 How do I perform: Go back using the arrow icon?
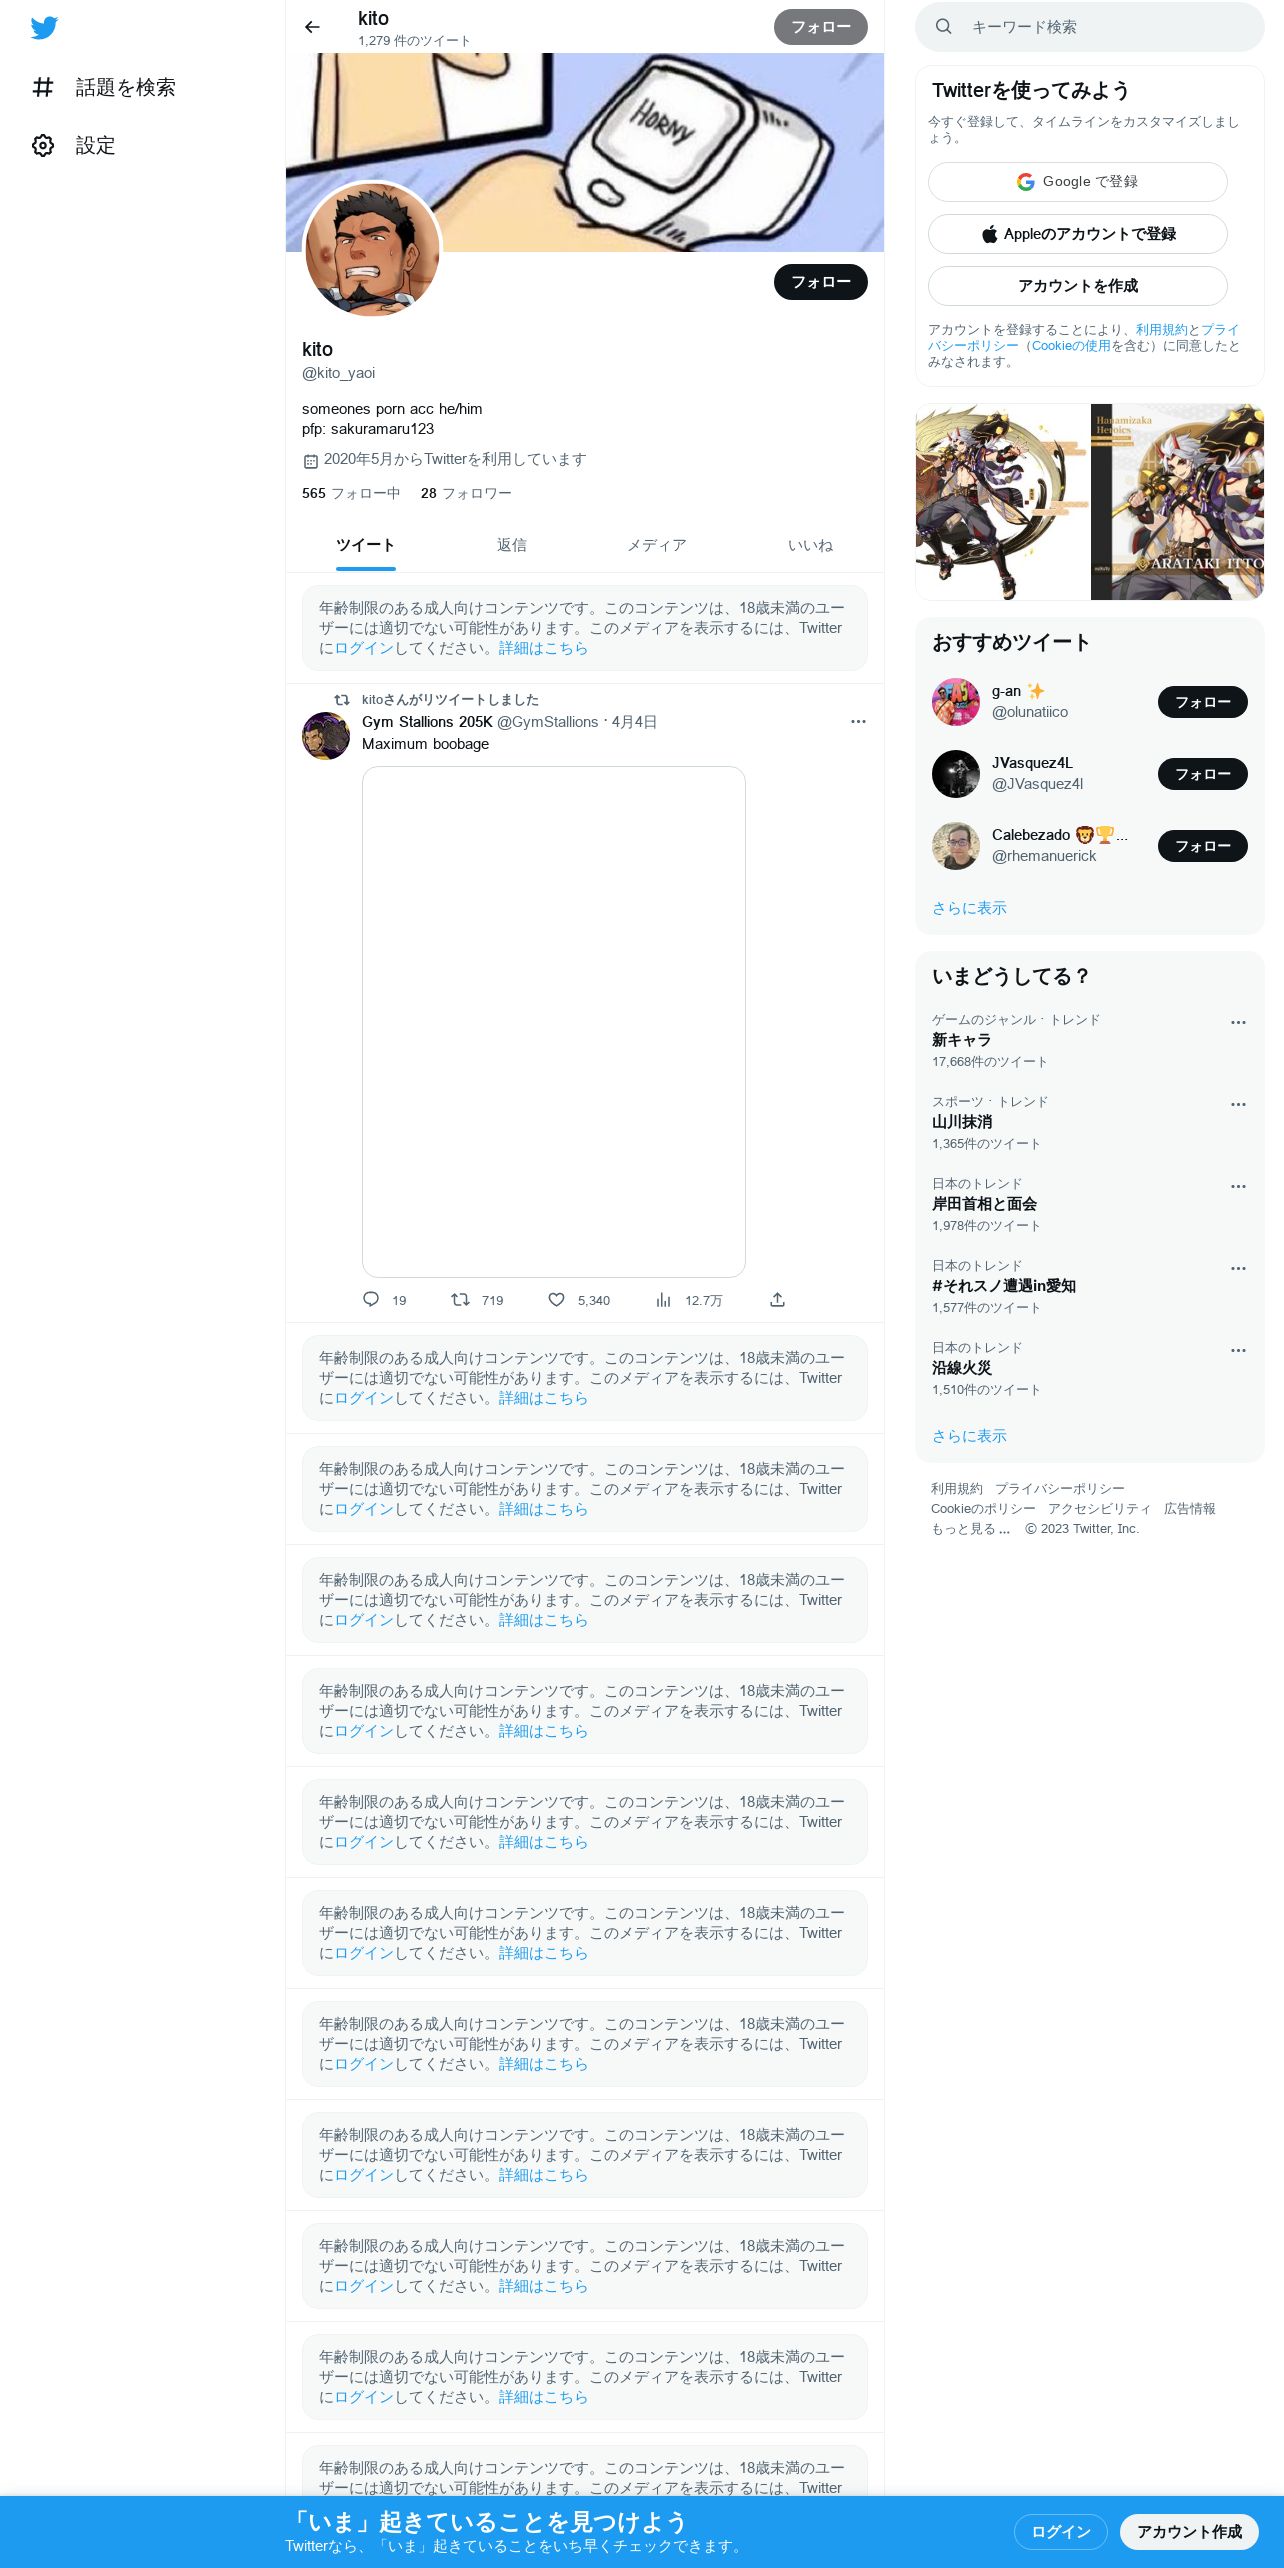tap(312, 27)
